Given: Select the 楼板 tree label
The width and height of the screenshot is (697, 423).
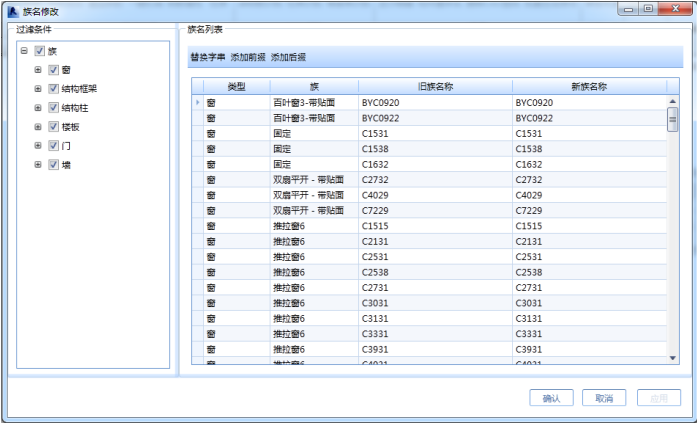Looking at the screenshot, I should coord(70,127).
